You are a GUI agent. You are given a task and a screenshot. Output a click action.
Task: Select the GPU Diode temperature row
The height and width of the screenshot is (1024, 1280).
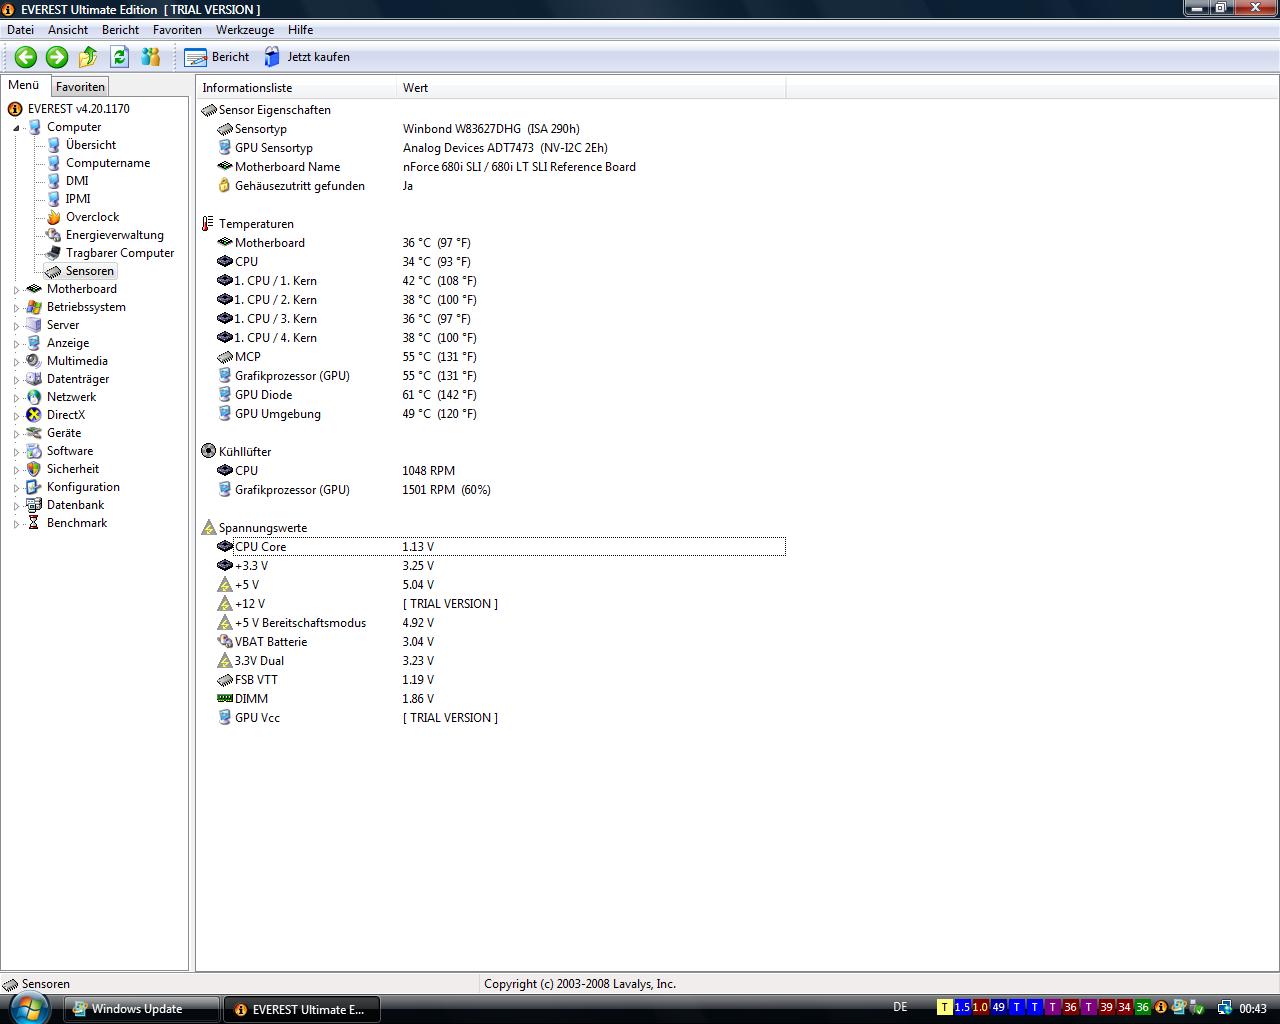click(500, 395)
